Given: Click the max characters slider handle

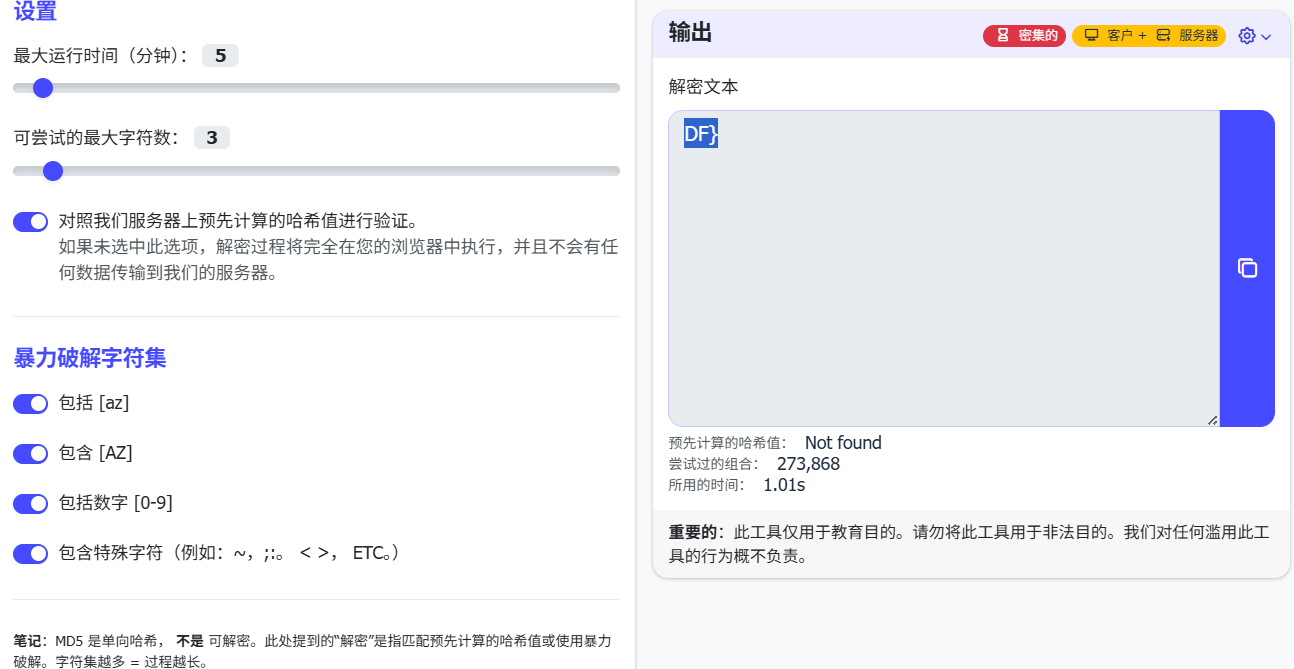Looking at the screenshot, I should pos(53,171).
